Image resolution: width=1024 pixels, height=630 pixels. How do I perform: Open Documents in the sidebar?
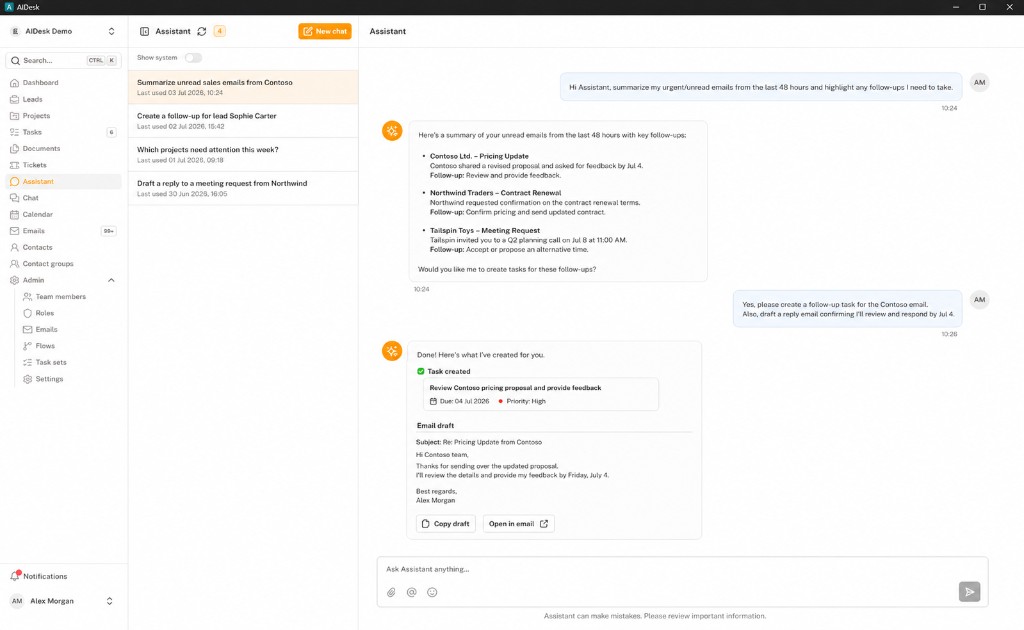pos(41,149)
